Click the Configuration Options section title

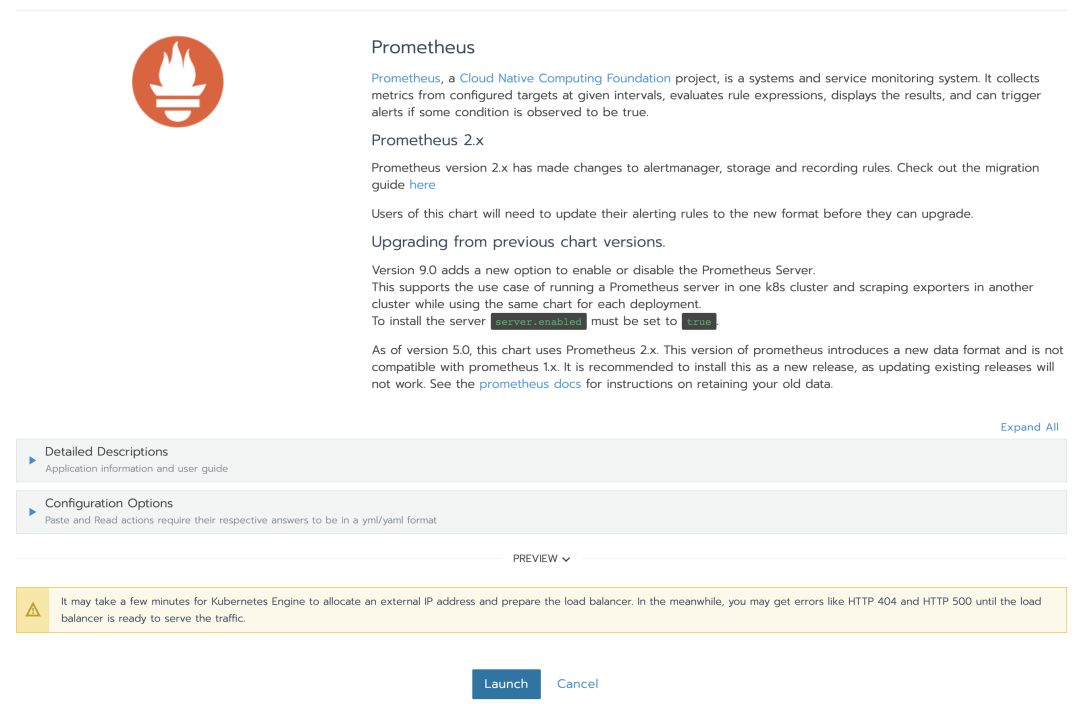(109, 504)
